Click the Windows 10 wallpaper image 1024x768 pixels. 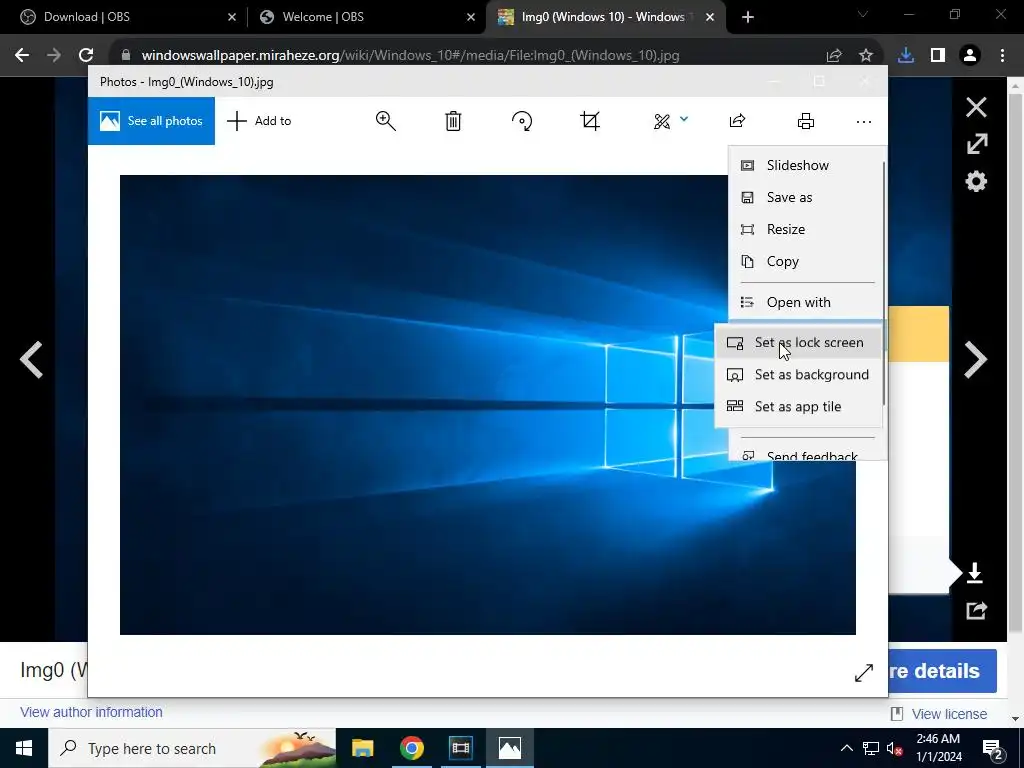tap(488, 404)
